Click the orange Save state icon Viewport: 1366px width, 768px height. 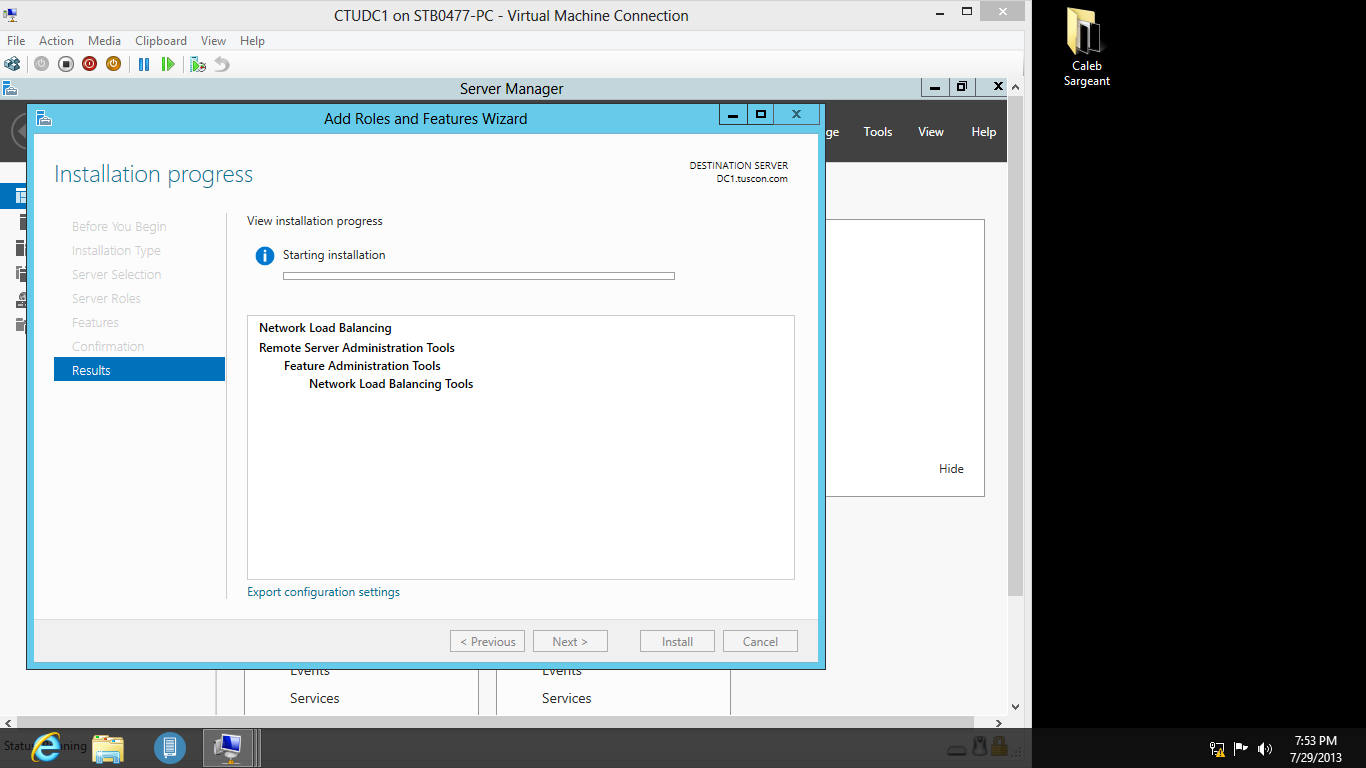point(114,64)
